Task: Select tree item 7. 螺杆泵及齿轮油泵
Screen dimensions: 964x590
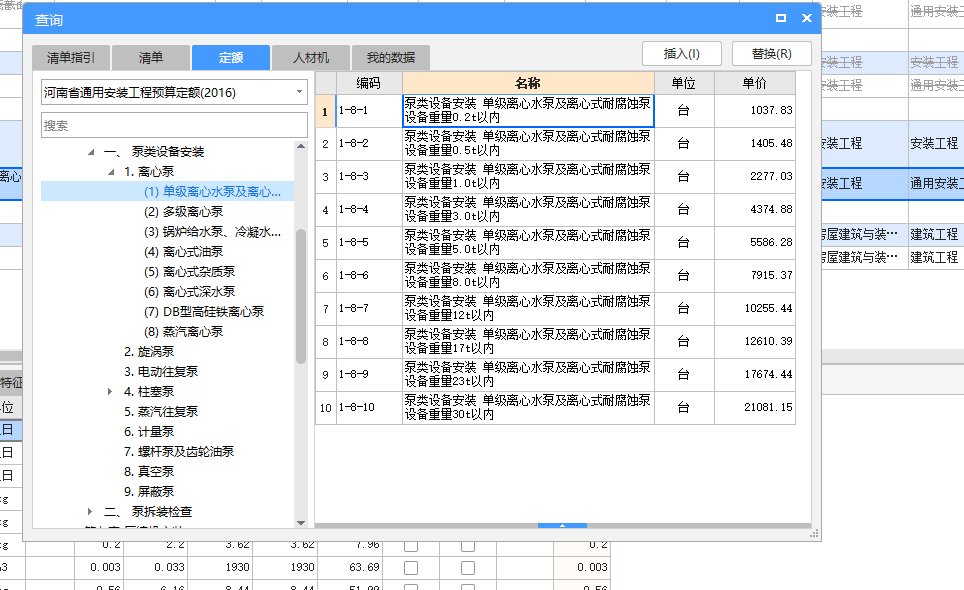Action: click(x=179, y=452)
